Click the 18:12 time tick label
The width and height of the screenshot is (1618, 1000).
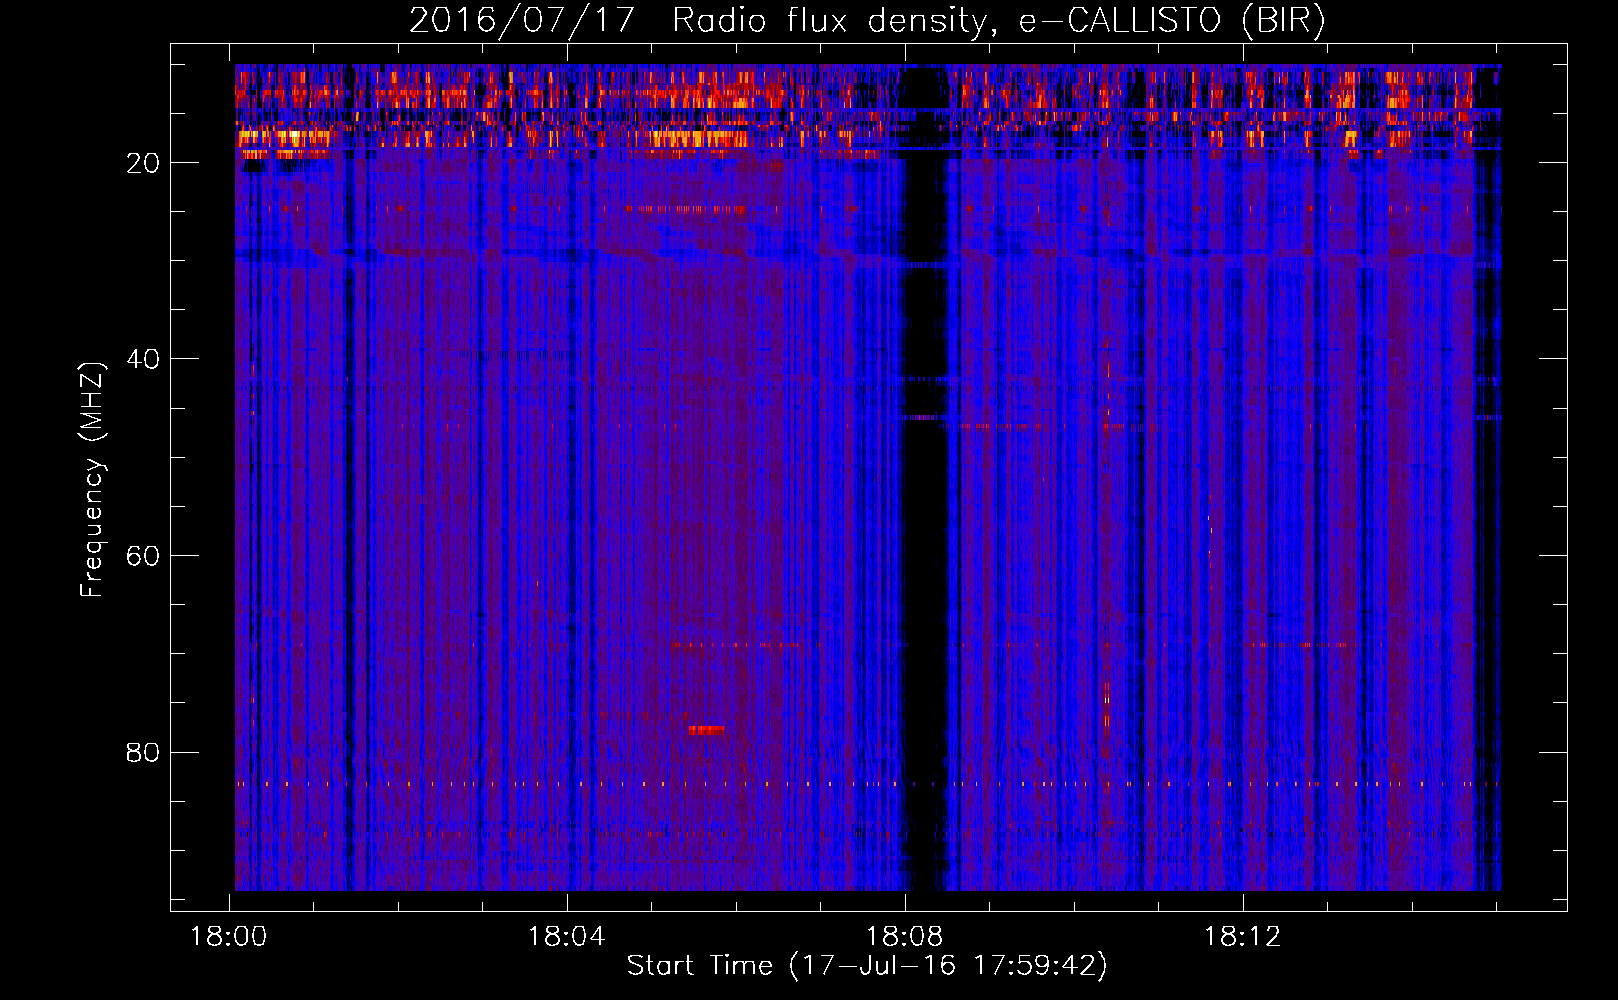(x=1242, y=937)
